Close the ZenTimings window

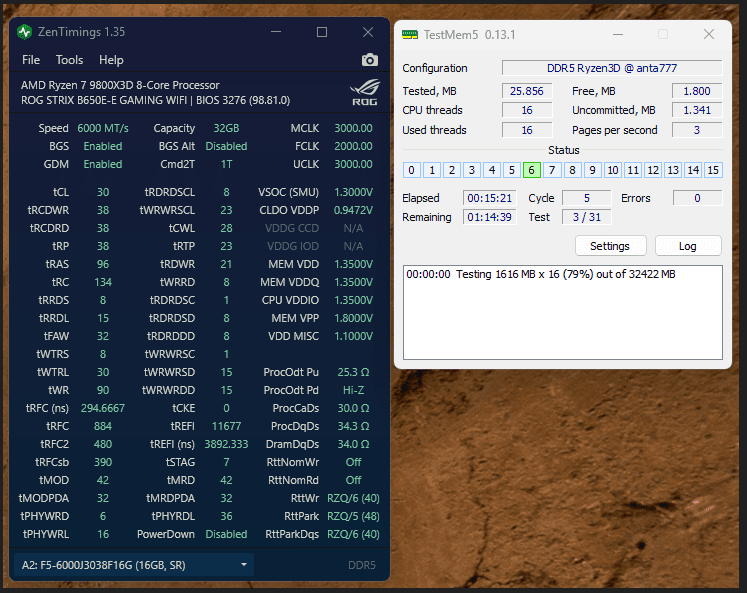(368, 32)
